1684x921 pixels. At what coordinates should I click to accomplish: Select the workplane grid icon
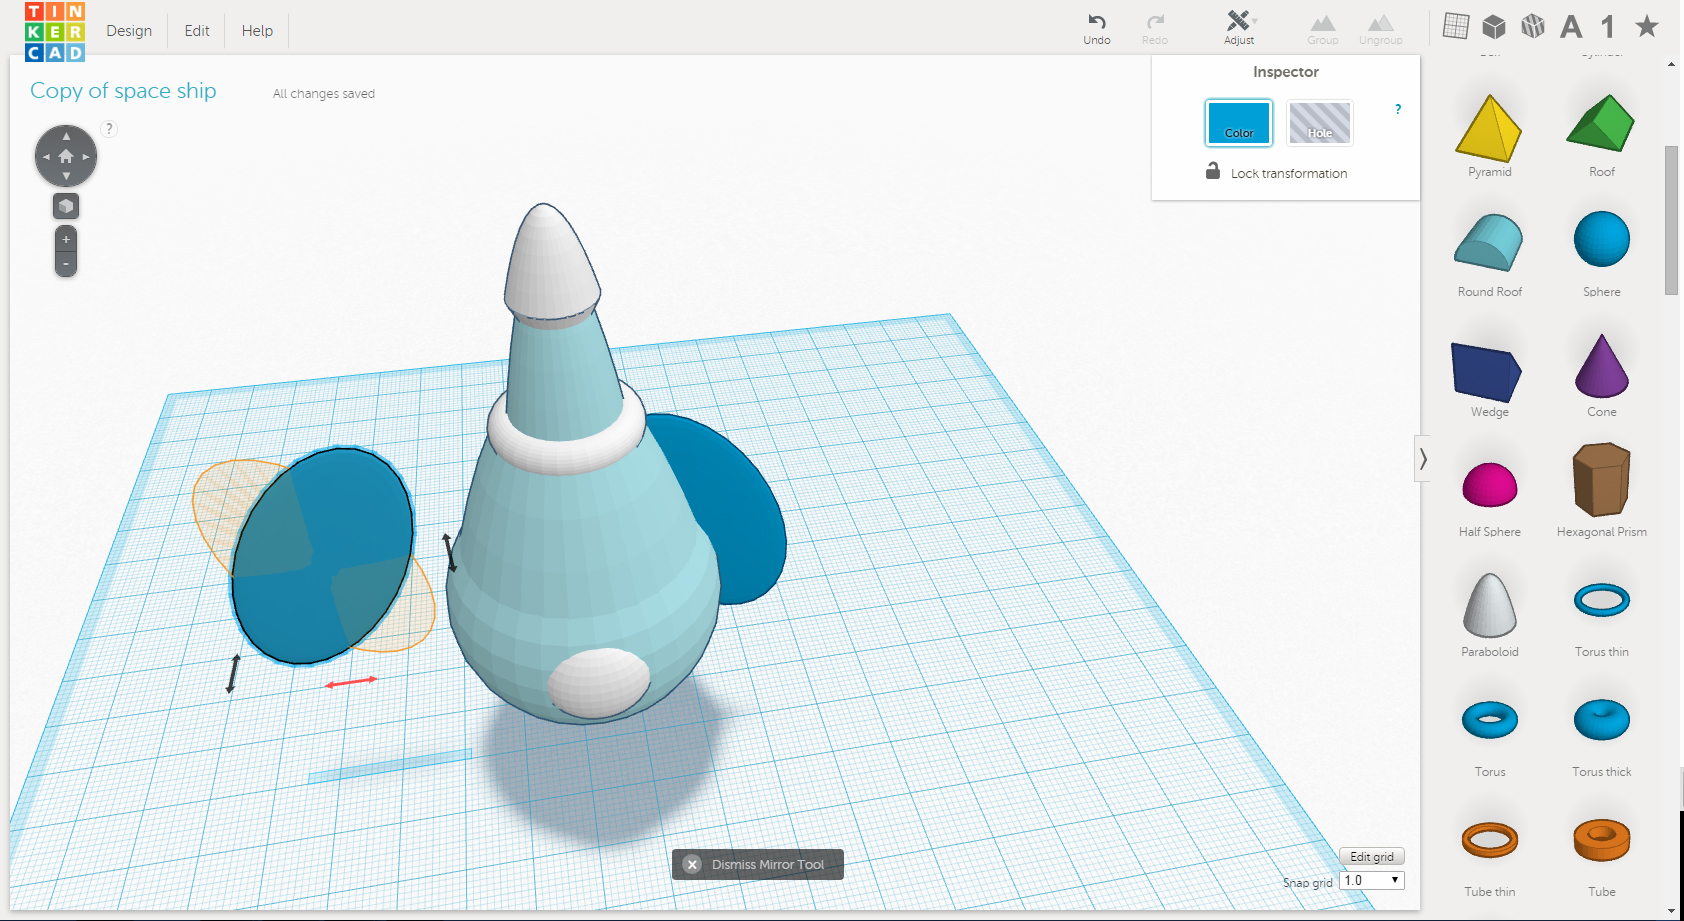pos(1456,26)
